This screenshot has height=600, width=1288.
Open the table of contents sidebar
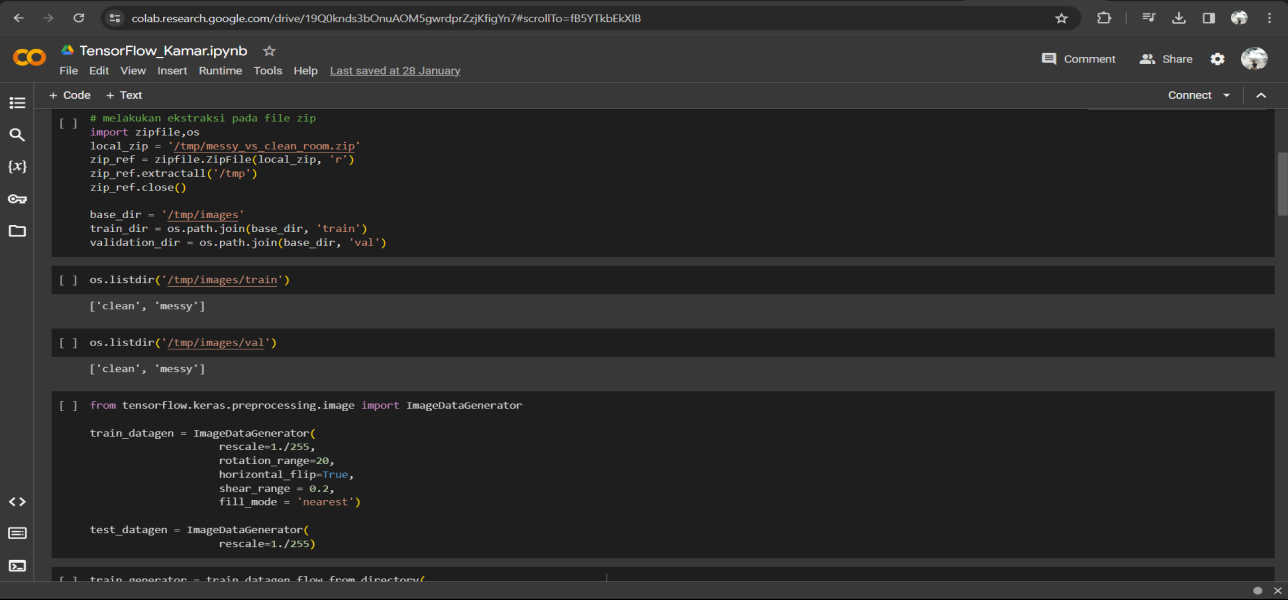point(17,103)
